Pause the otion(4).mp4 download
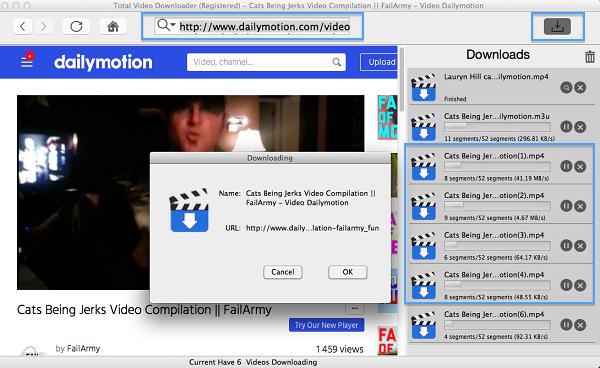This screenshot has height=368, width=600. click(566, 285)
